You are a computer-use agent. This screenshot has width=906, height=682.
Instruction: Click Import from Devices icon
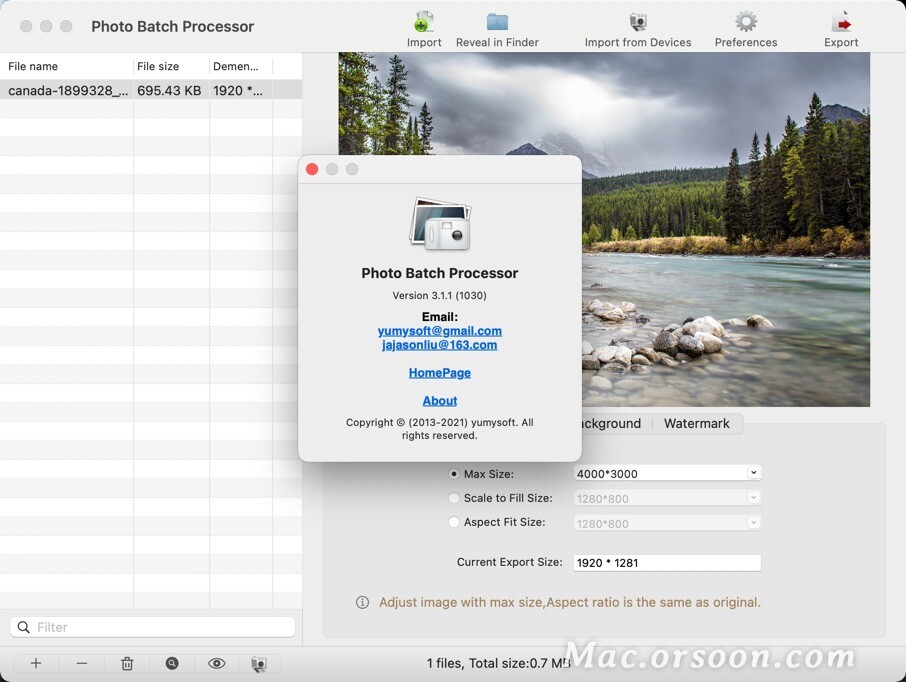pyautogui.click(x=638, y=23)
